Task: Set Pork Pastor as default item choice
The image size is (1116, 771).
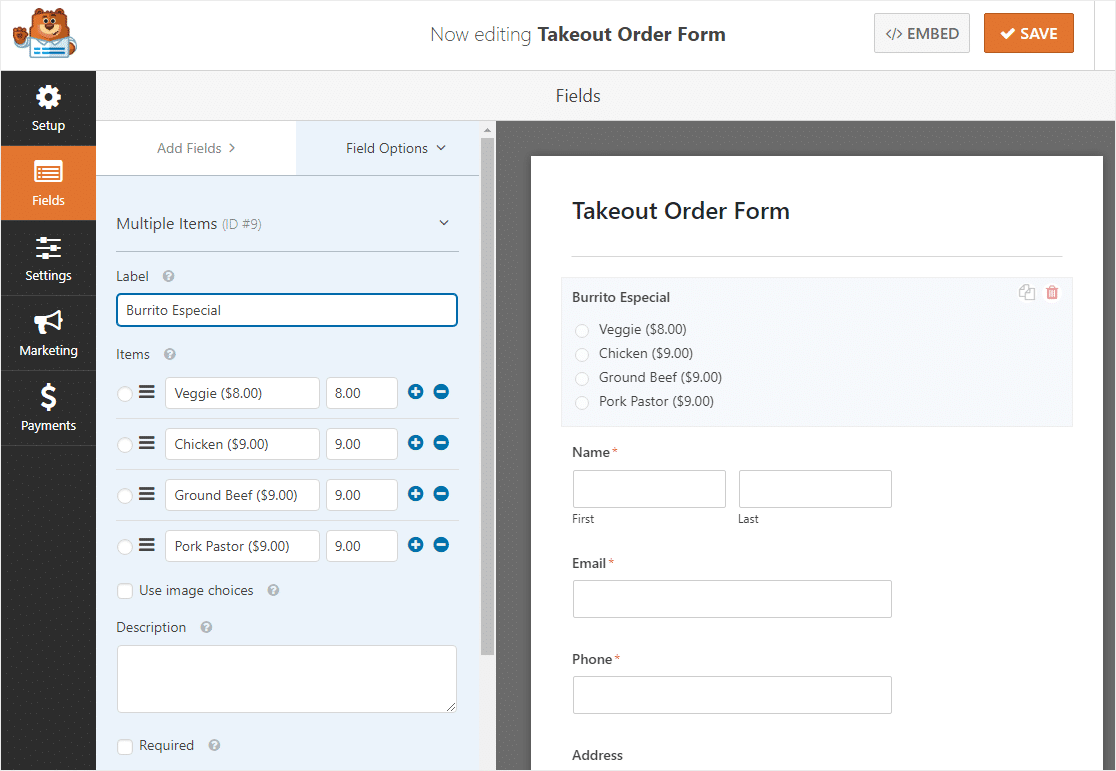Action: tap(125, 547)
